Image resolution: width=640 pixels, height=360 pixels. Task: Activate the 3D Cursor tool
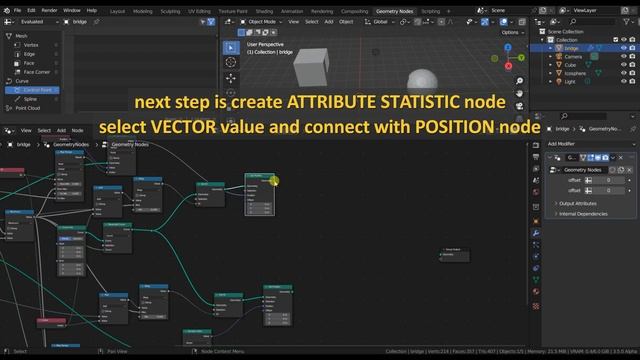click(x=231, y=62)
